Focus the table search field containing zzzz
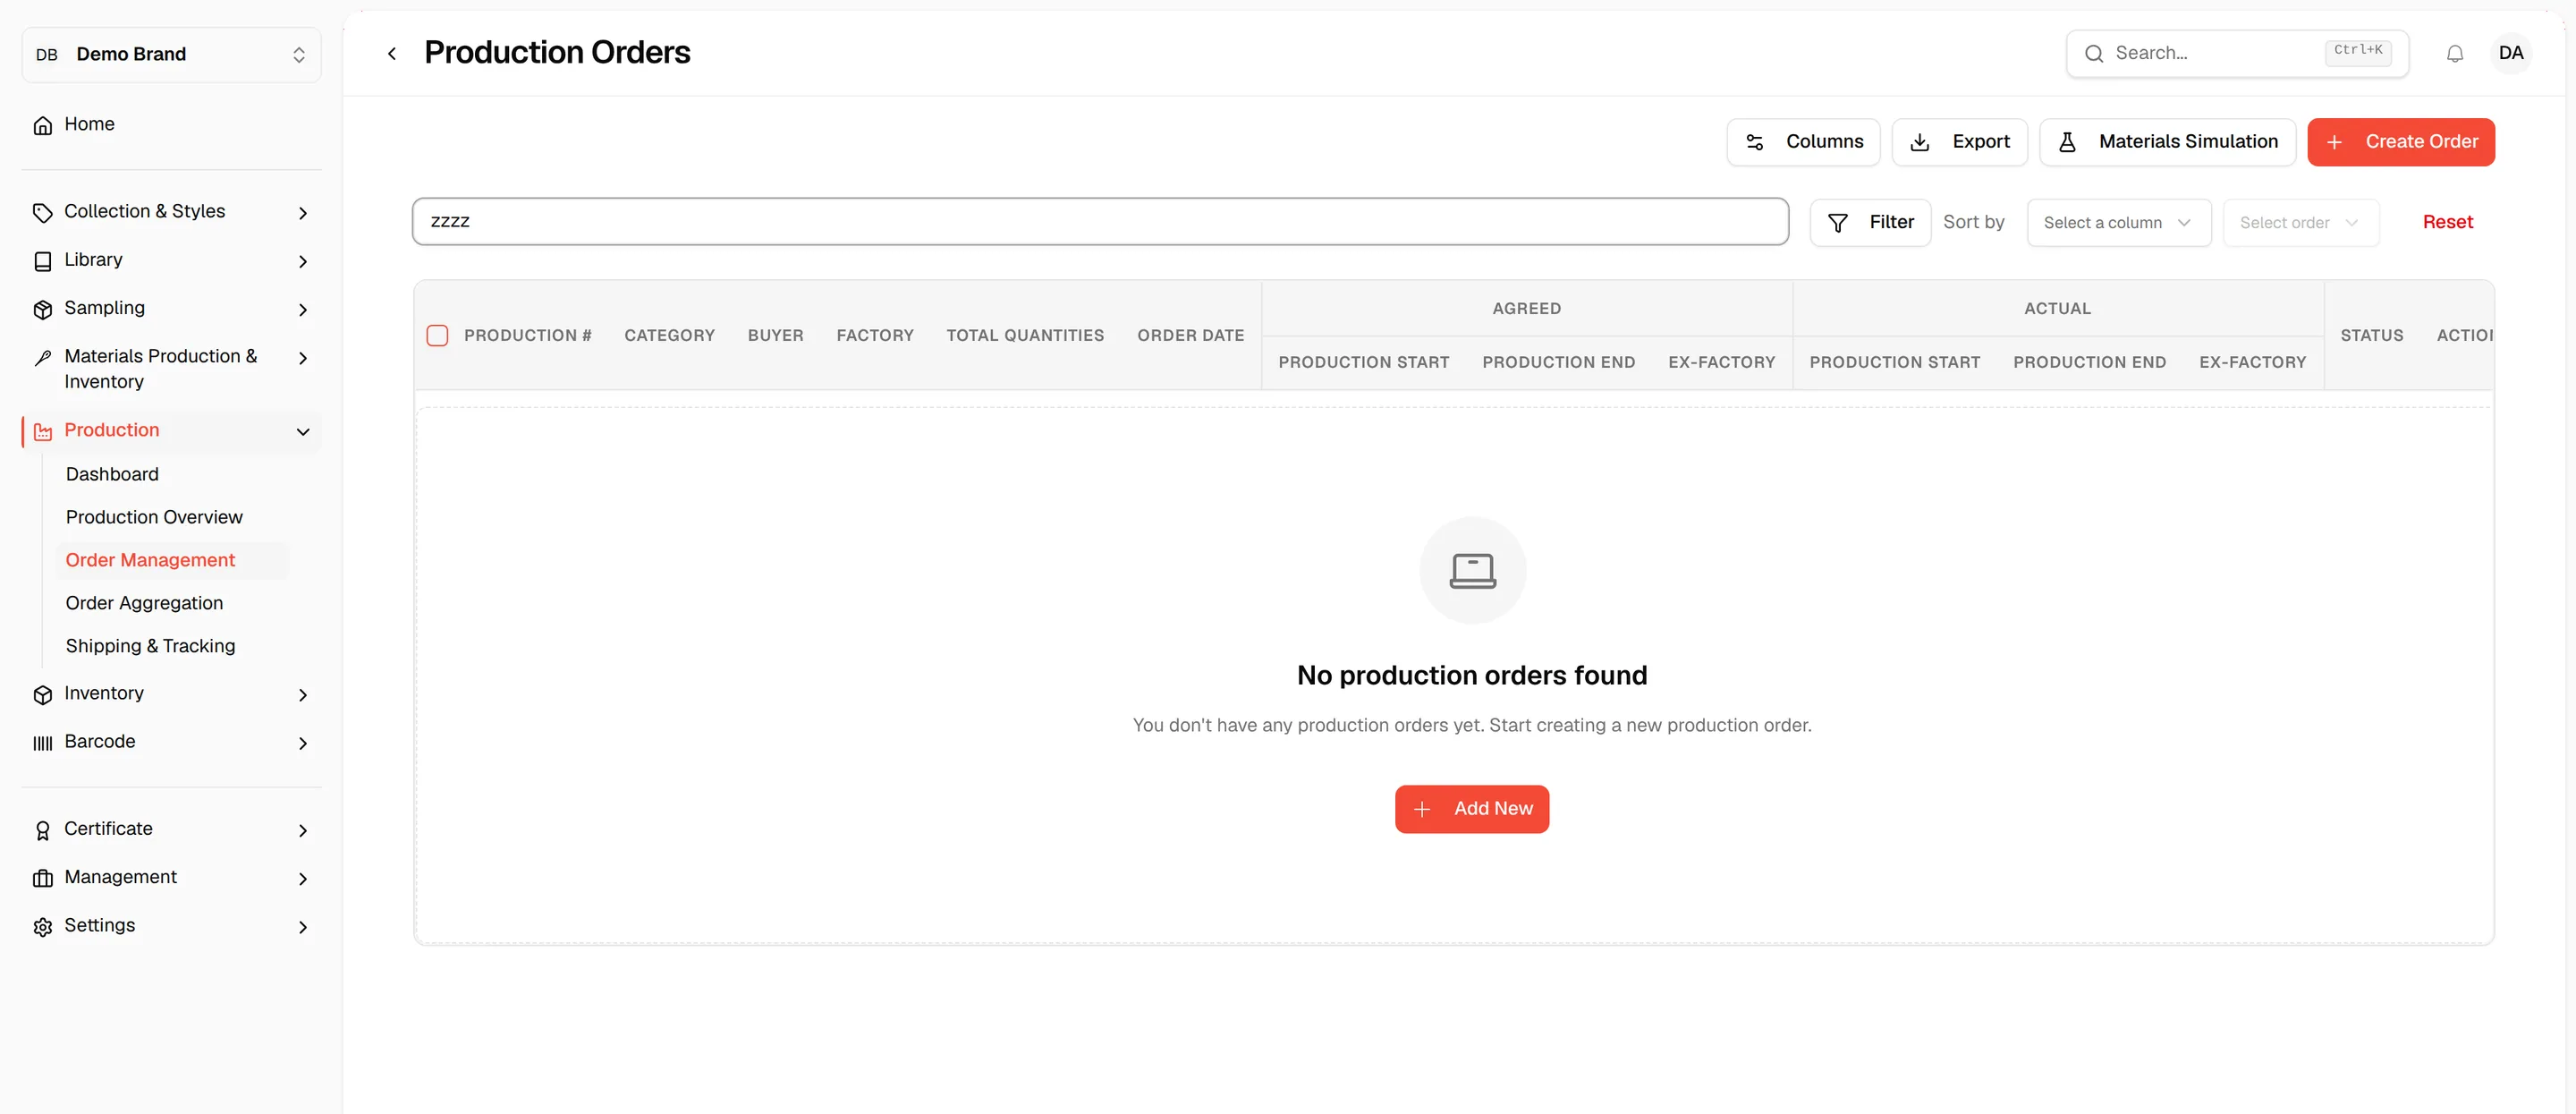This screenshot has width=2576, height=1114. (x=1099, y=221)
